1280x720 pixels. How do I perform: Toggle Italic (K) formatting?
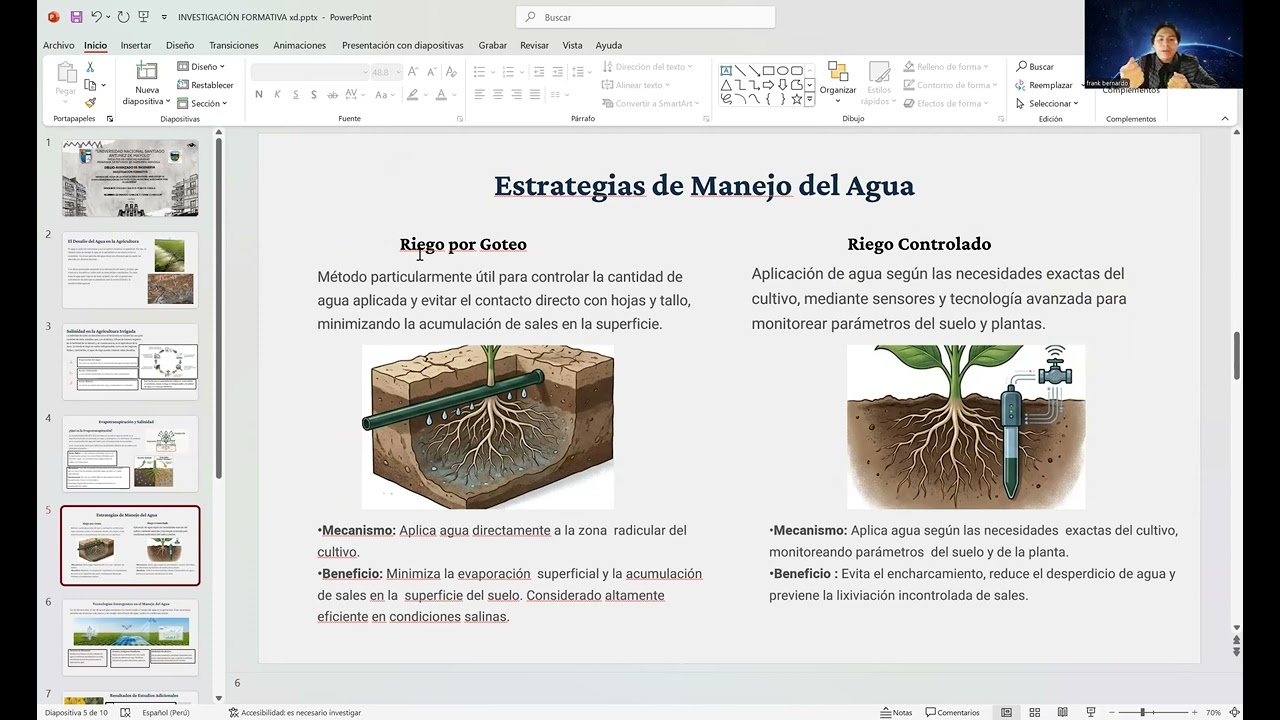277,94
